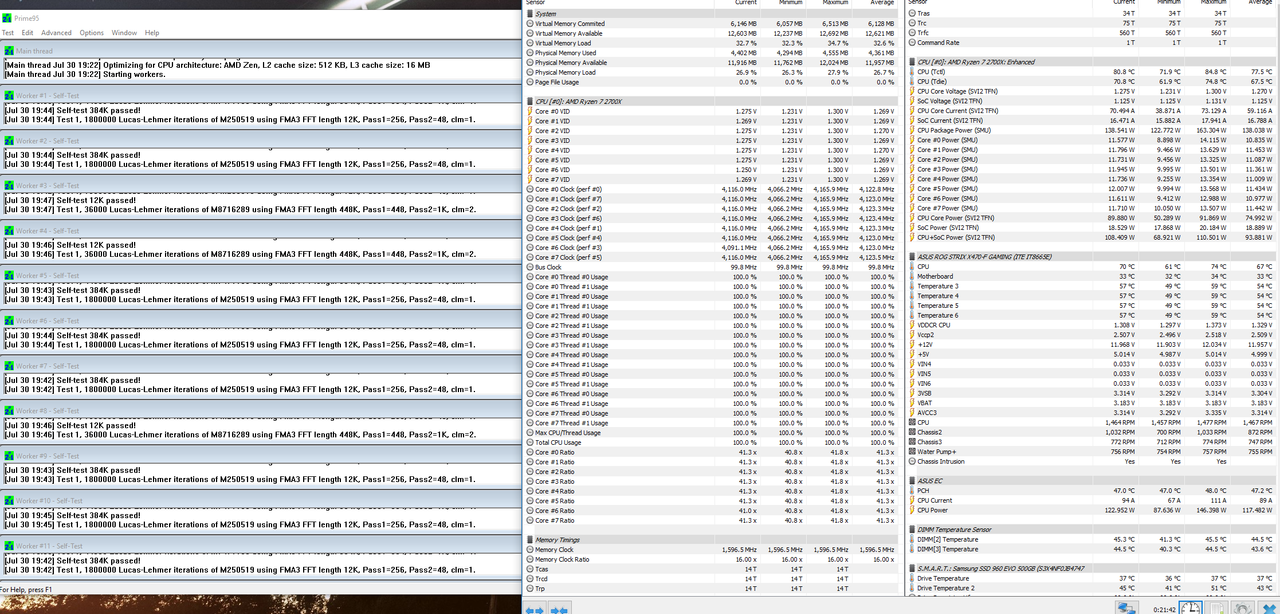1280x614 pixels.
Task: Select the Motherboard temperature row
Action: [1092, 277]
